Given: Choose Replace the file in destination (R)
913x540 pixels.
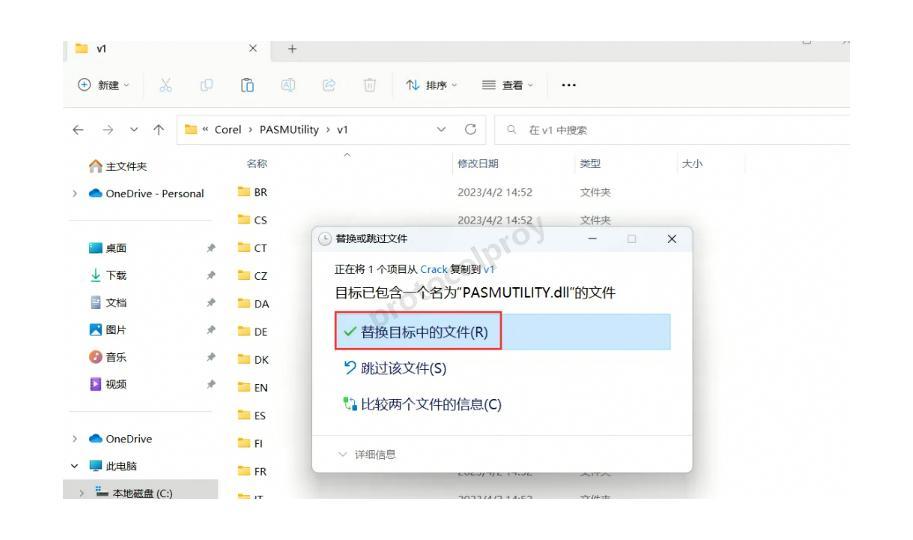Looking at the screenshot, I should (502, 332).
